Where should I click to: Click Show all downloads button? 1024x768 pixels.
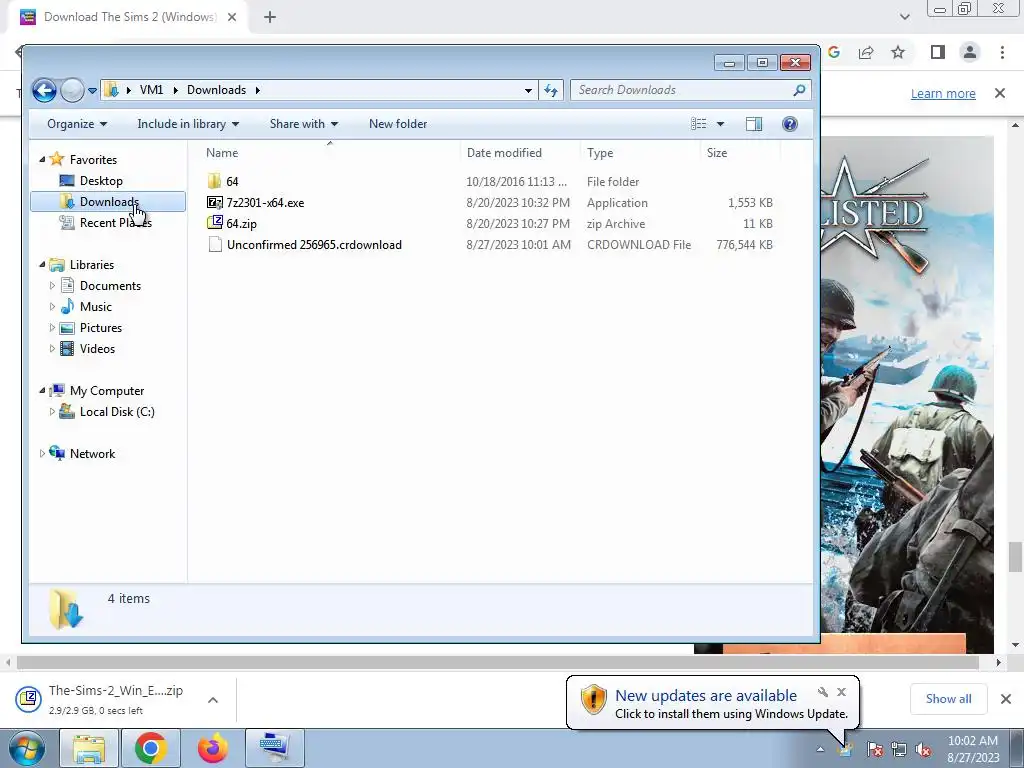[948, 699]
